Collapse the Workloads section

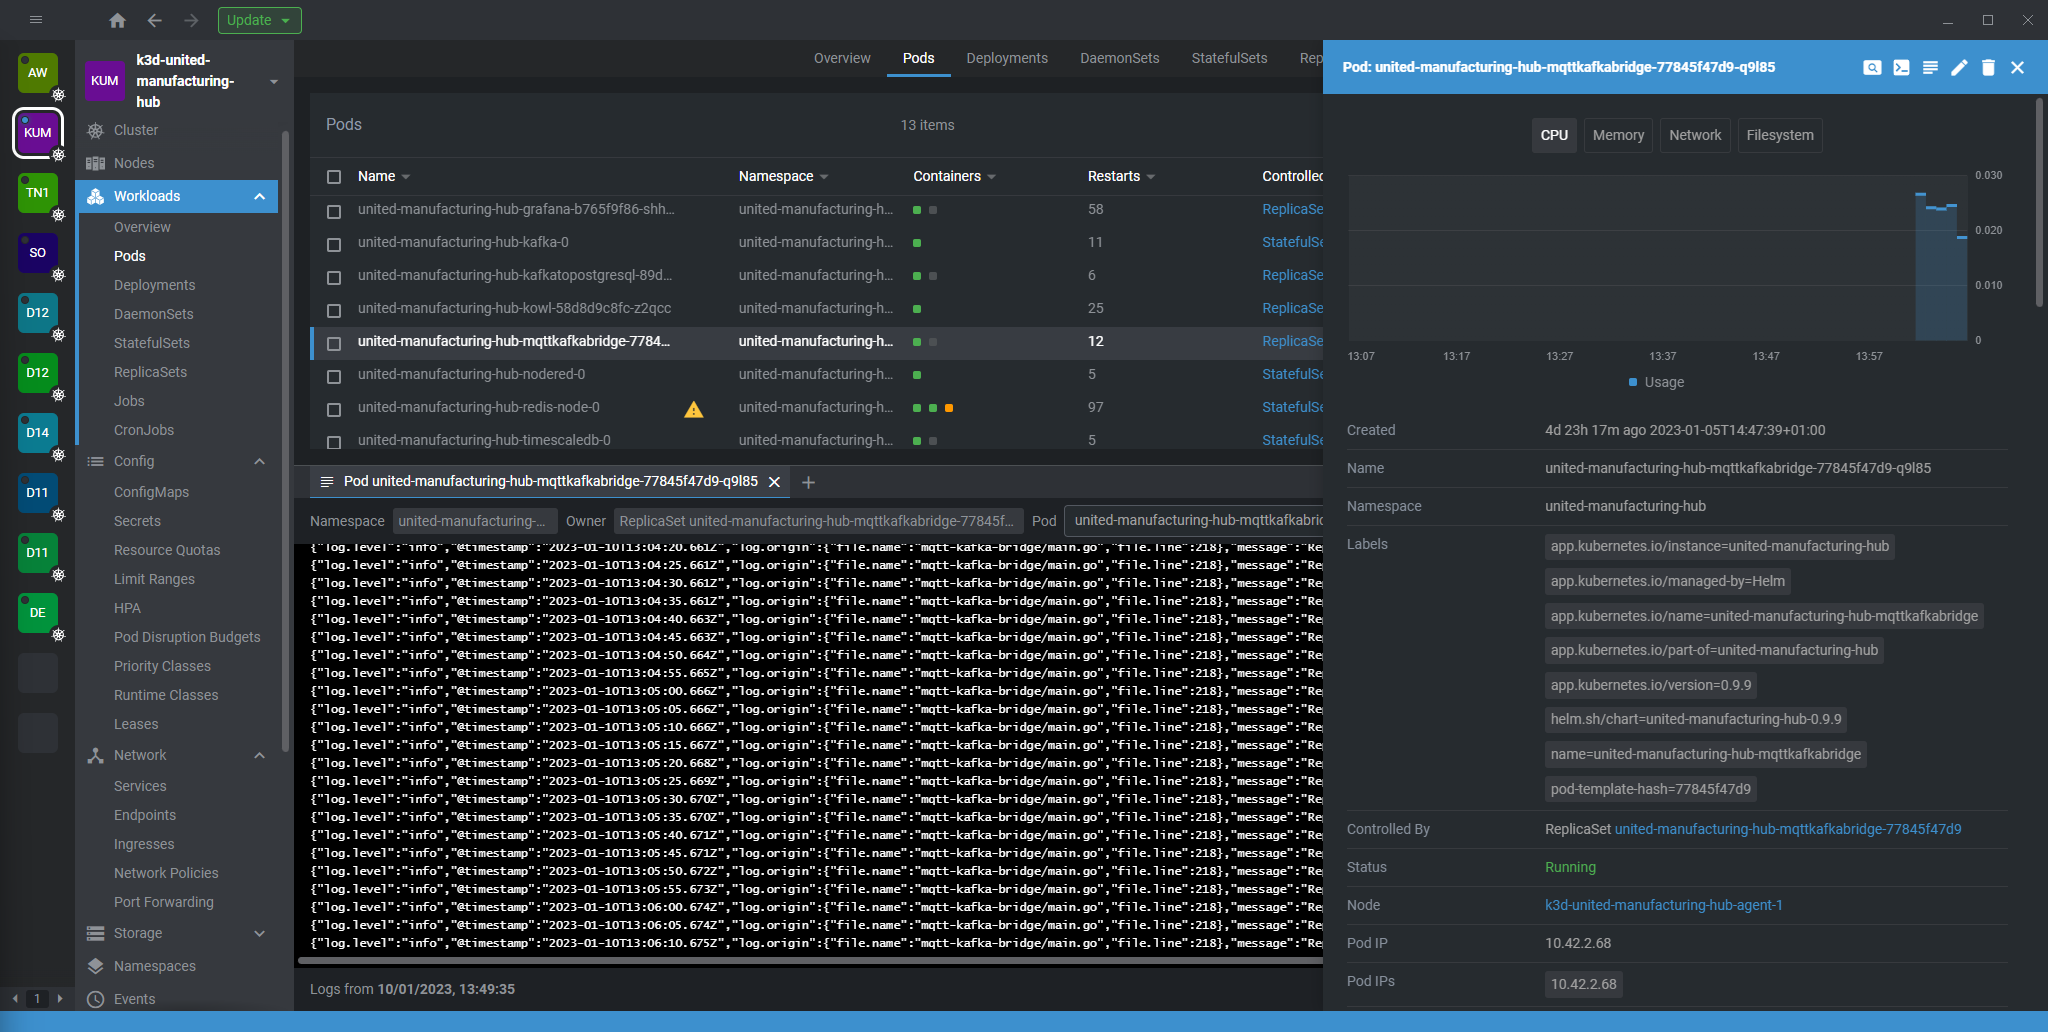pyautogui.click(x=259, y=196)
